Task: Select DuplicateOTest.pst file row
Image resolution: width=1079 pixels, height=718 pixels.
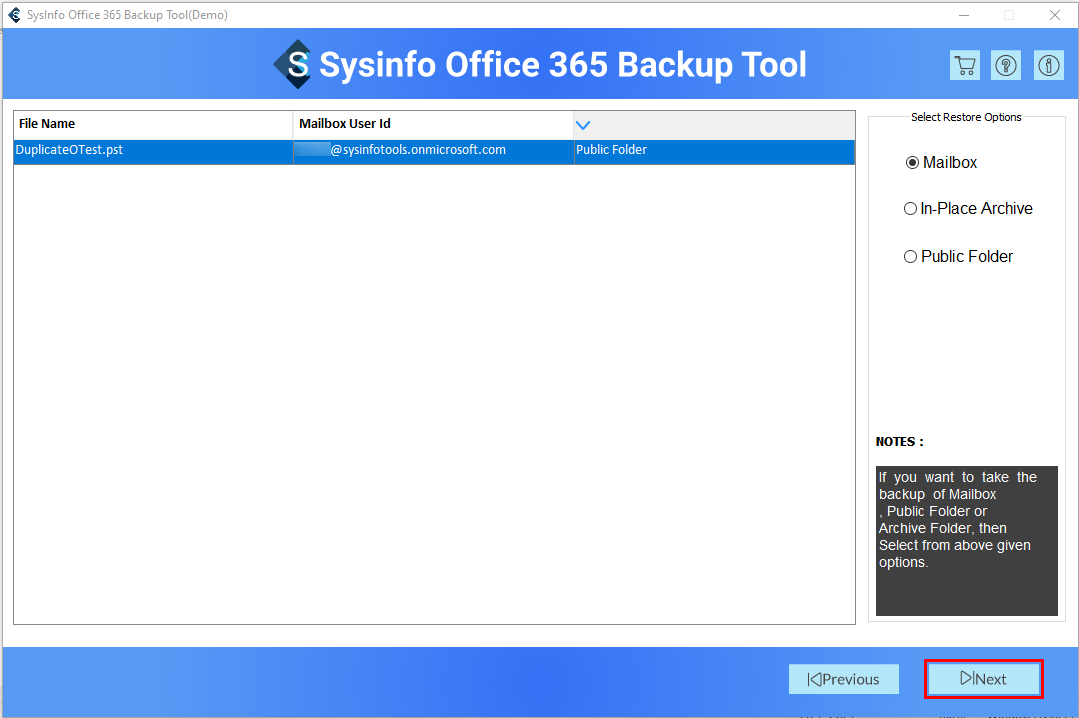Action: point(434,151)
